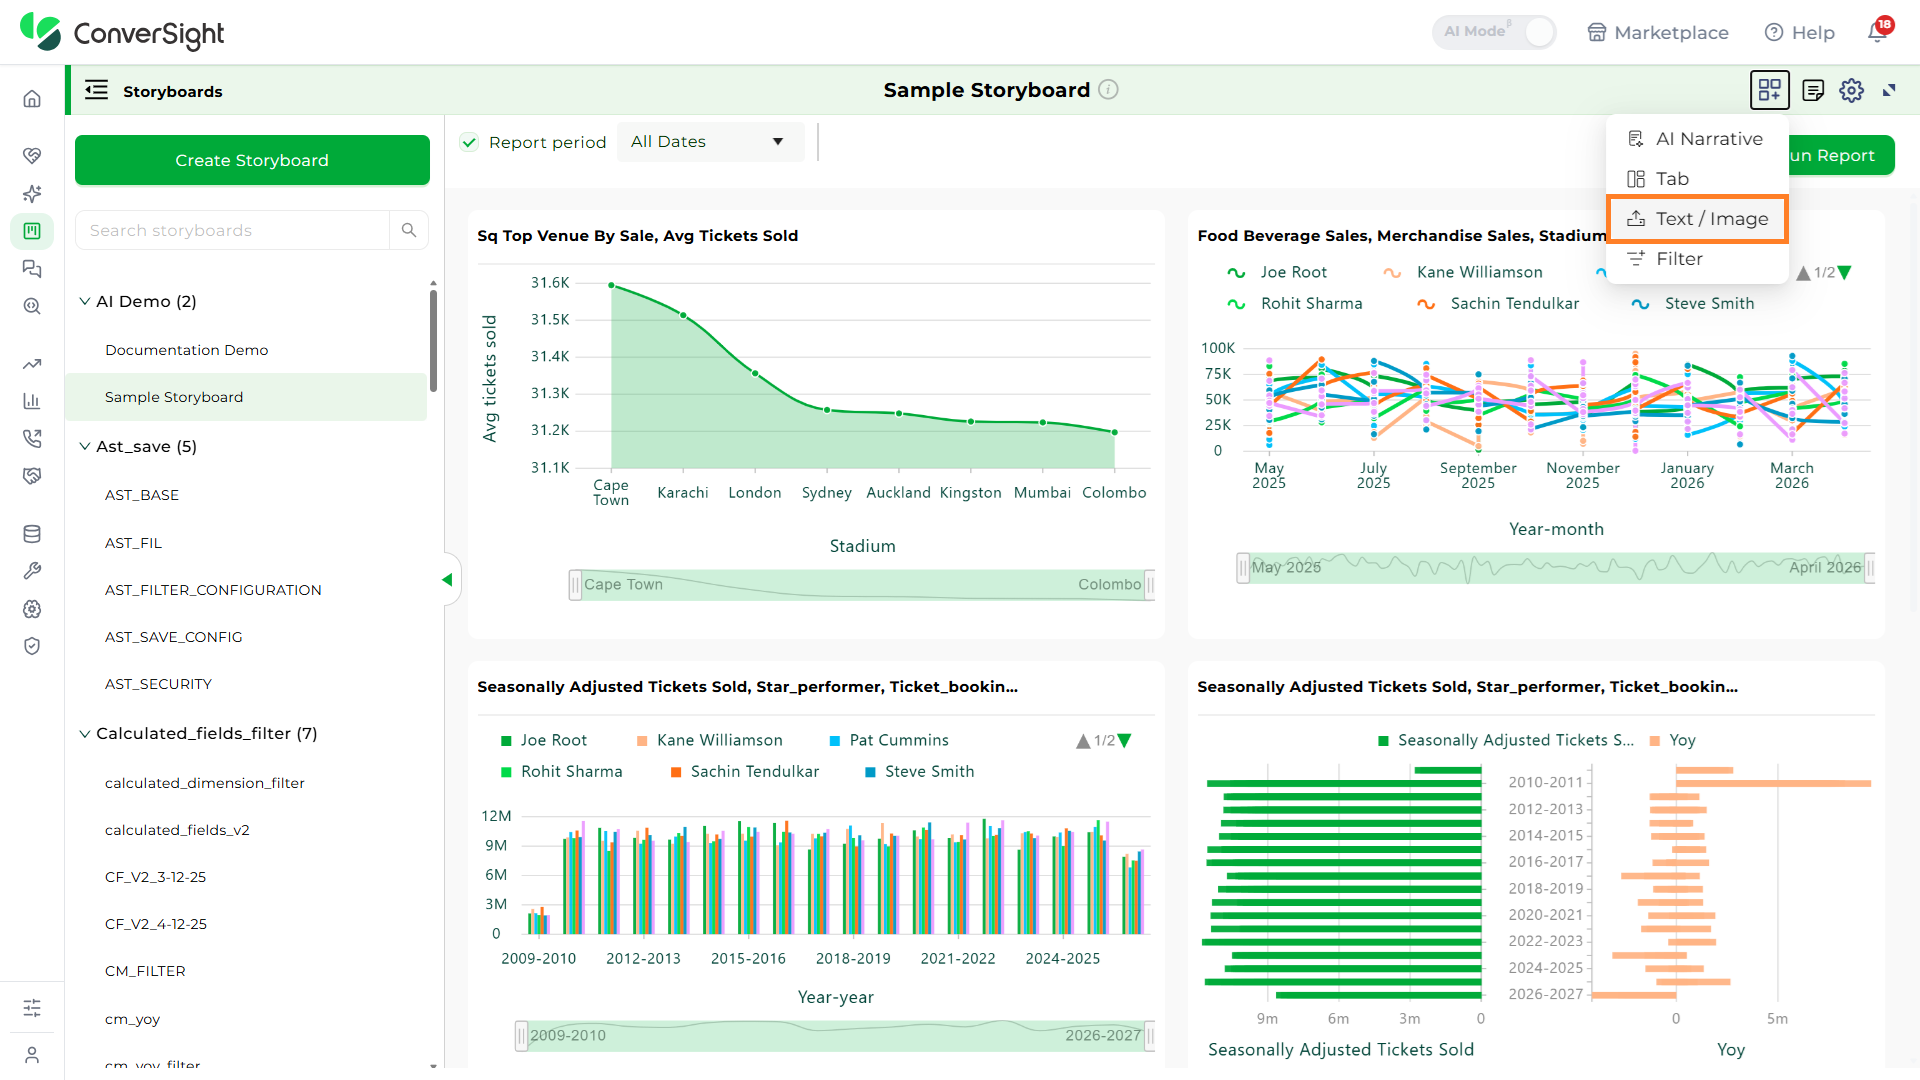
Task: Open the All Dates dropdown
Action: pyautogui.click(x=710, y=142)
